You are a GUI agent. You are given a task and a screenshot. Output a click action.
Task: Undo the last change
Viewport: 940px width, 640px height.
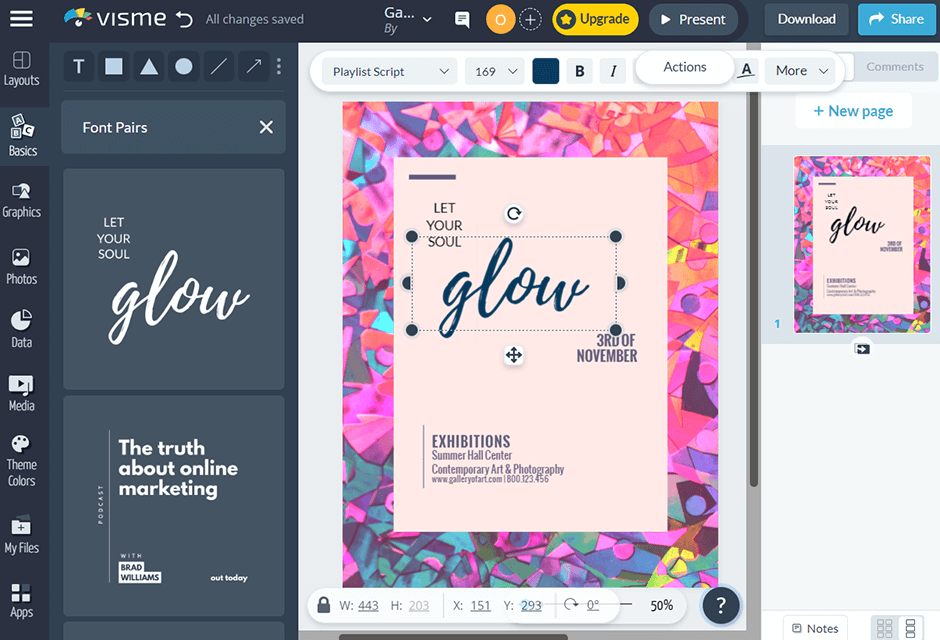tap(185, 20)
